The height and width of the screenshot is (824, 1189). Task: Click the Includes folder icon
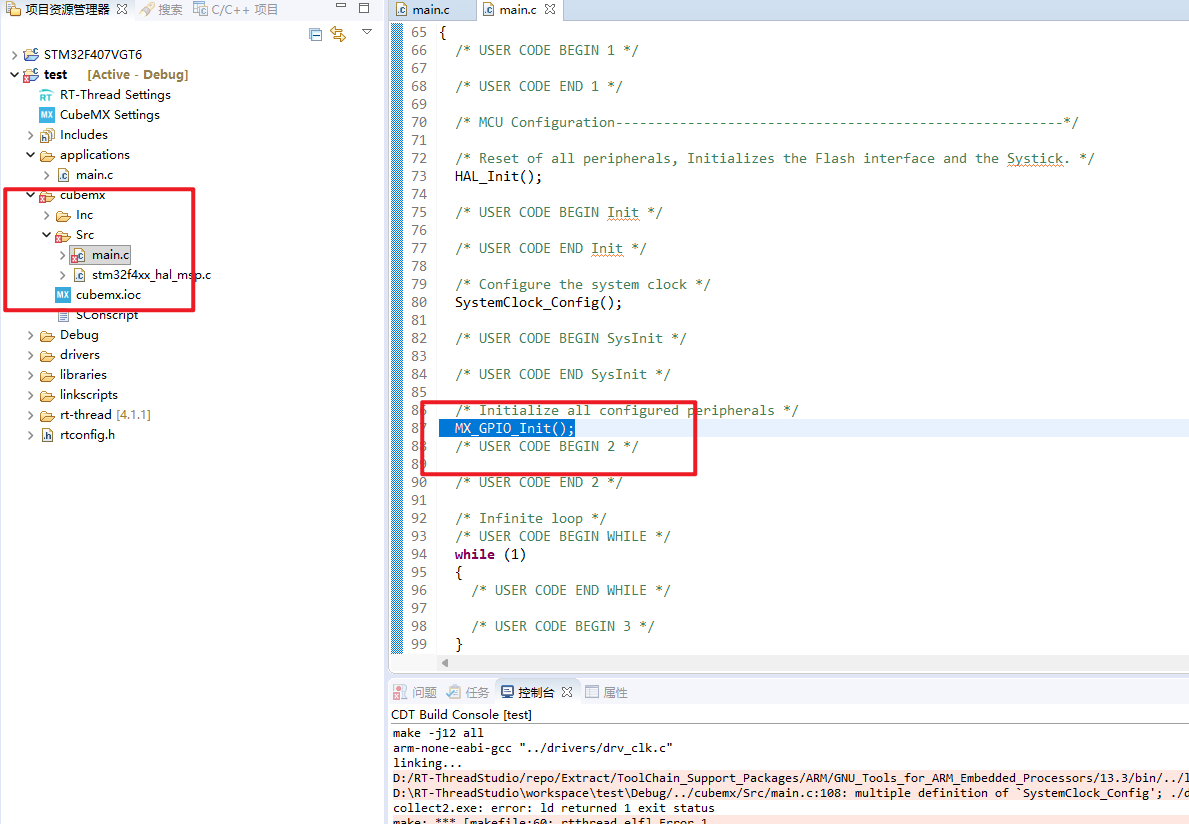47,135
